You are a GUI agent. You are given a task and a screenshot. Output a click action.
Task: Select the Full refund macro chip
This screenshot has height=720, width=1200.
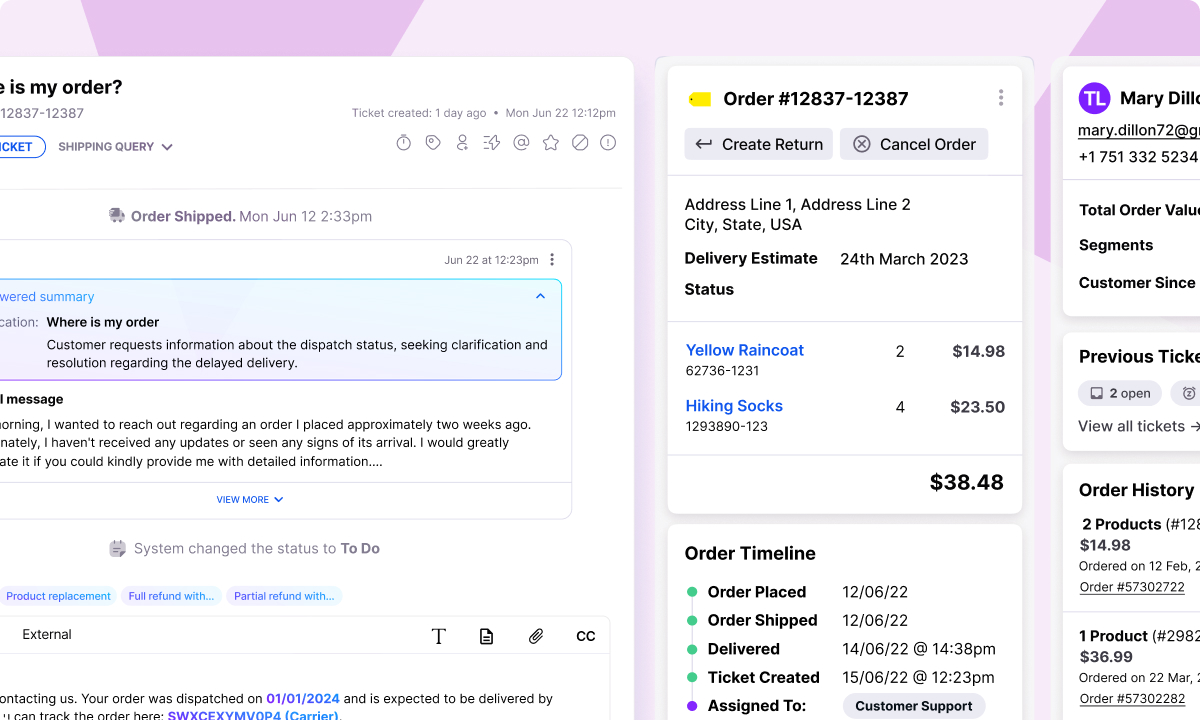170,595
